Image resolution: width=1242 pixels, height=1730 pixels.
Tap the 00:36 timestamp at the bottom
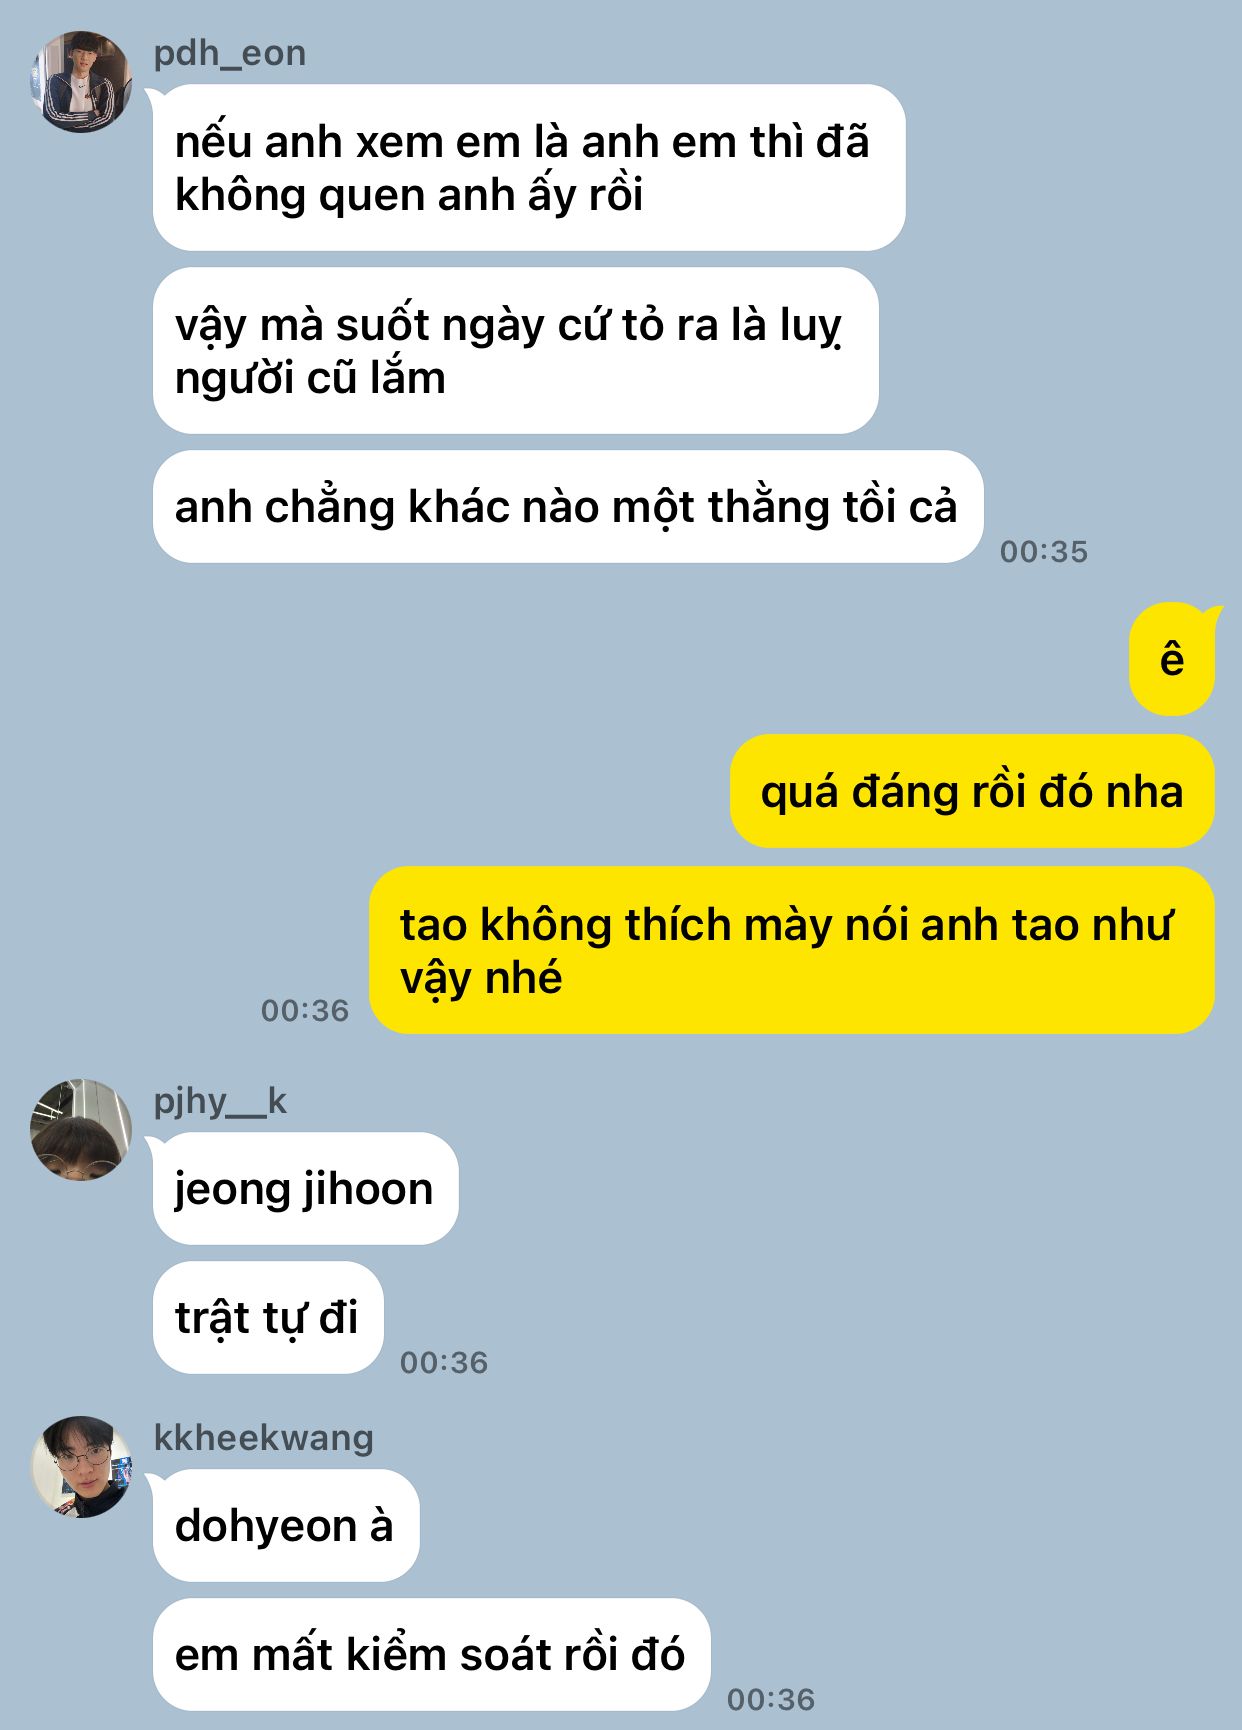coord(771,1699)
